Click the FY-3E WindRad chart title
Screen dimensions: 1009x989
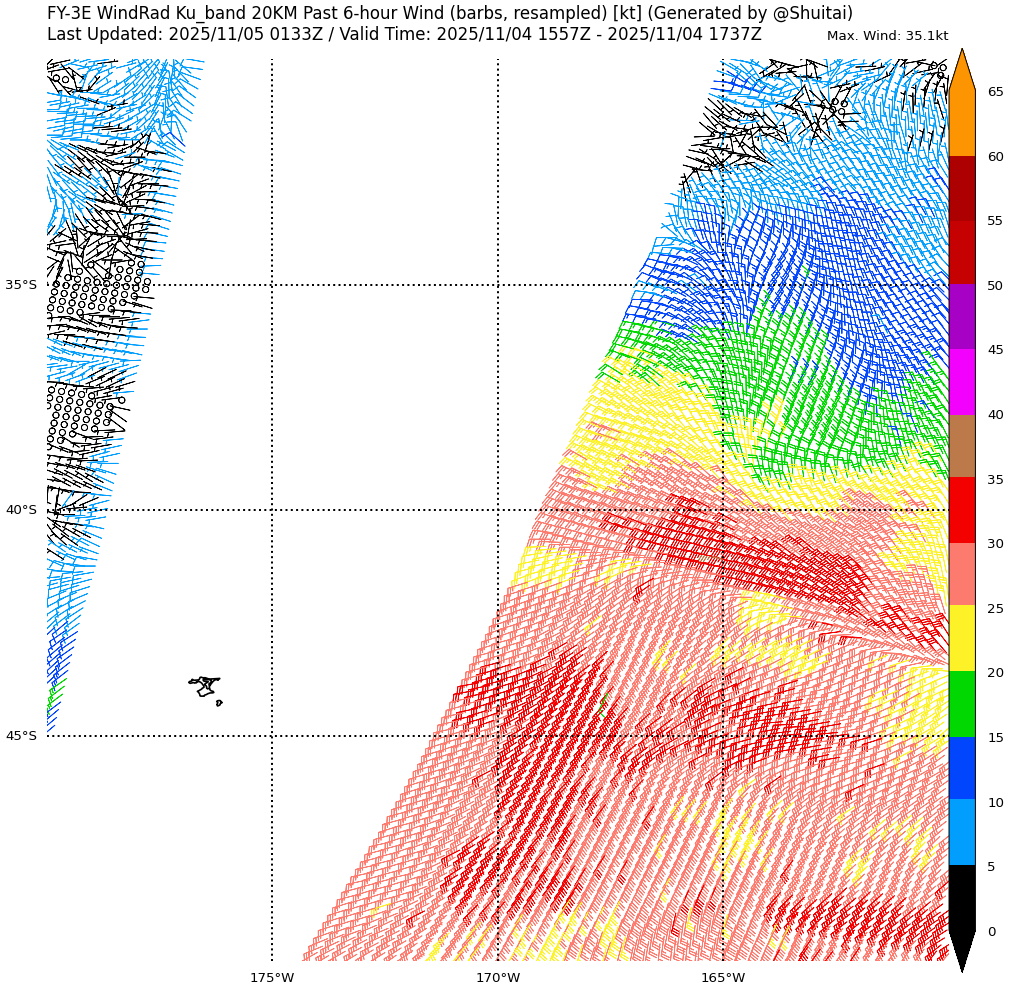tap(450, 13)
